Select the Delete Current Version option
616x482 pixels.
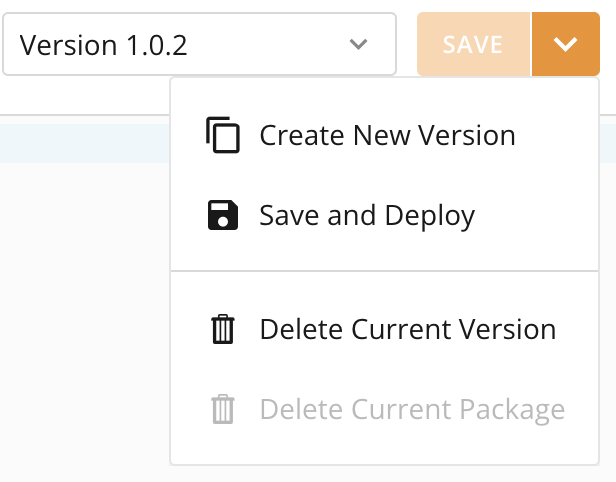point(407,329)
